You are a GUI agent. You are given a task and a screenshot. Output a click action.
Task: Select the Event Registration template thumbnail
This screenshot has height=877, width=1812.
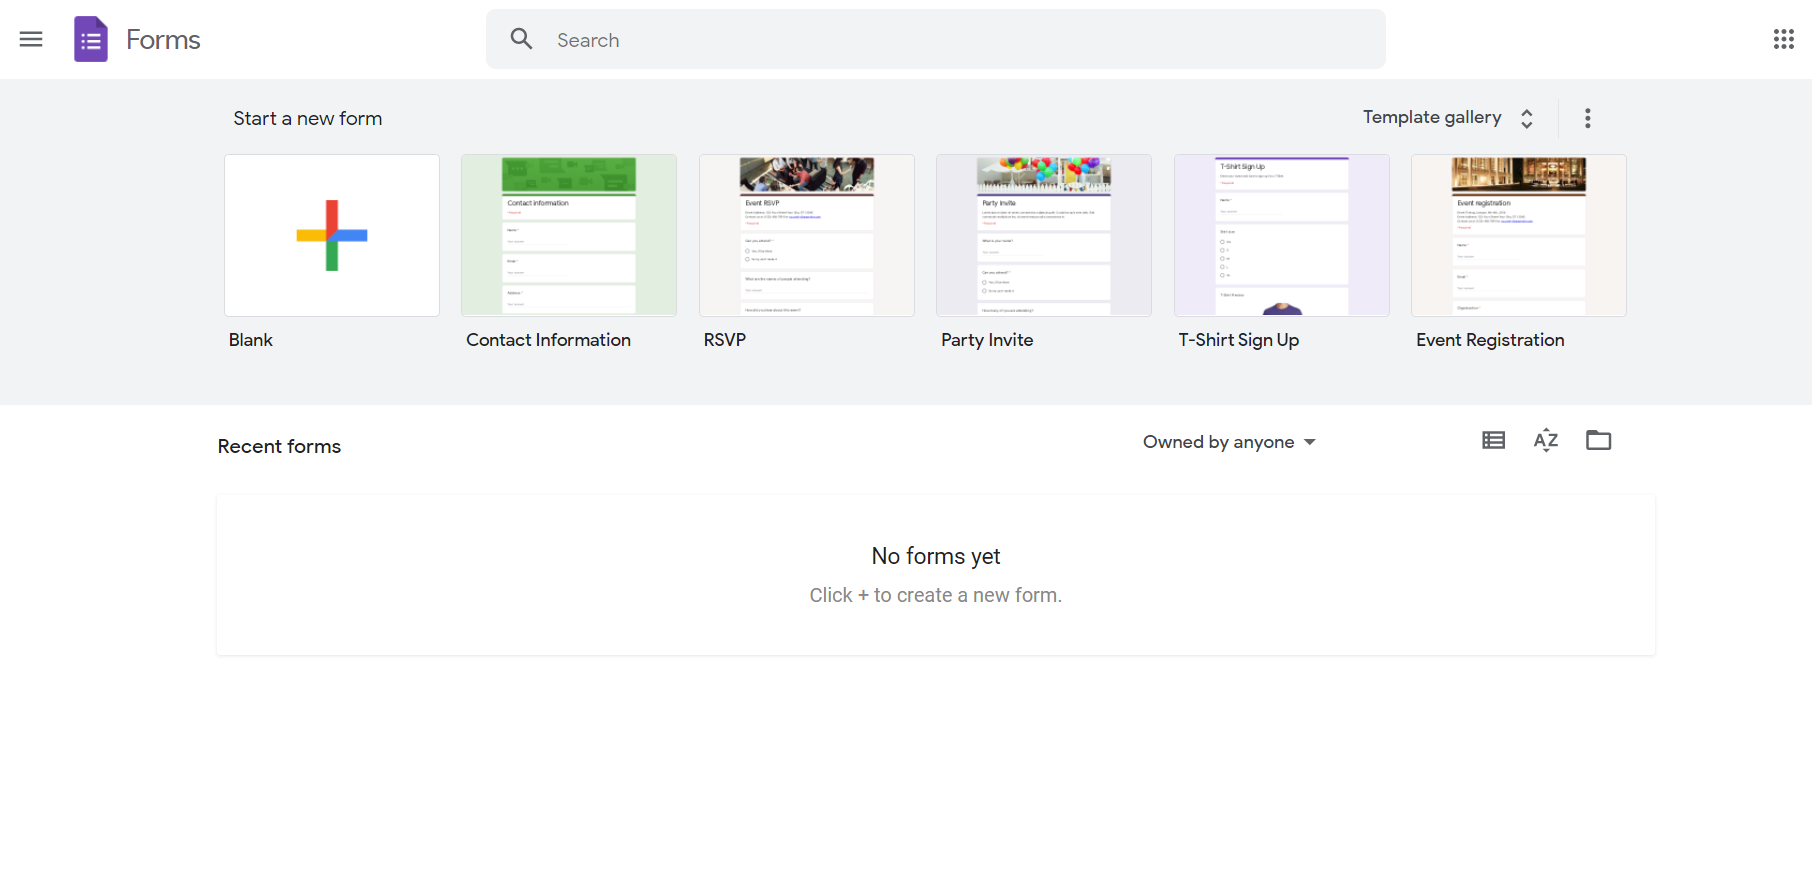tap(1518, 236)
